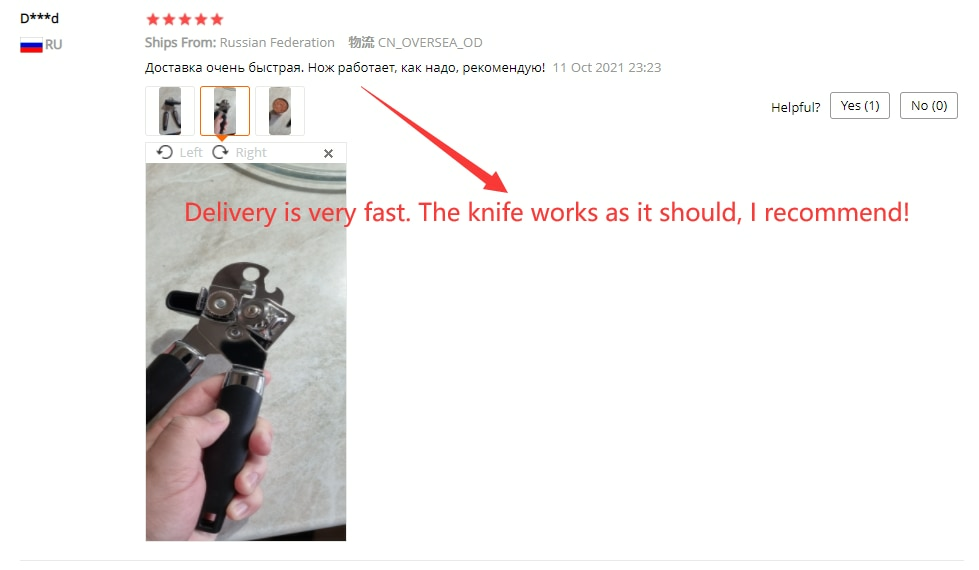Screen dimensions: 979x570
Task: Vote No (0) on review helpfulness
Action: coord(928,106)
